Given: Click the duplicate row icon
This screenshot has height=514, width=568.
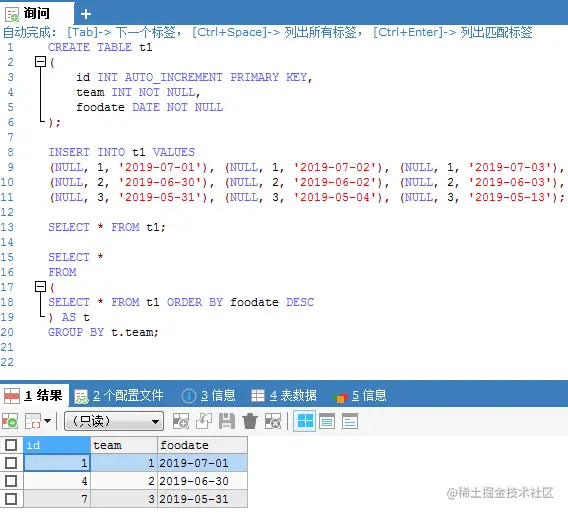Looking at the screenshot, I should (204, 421).
